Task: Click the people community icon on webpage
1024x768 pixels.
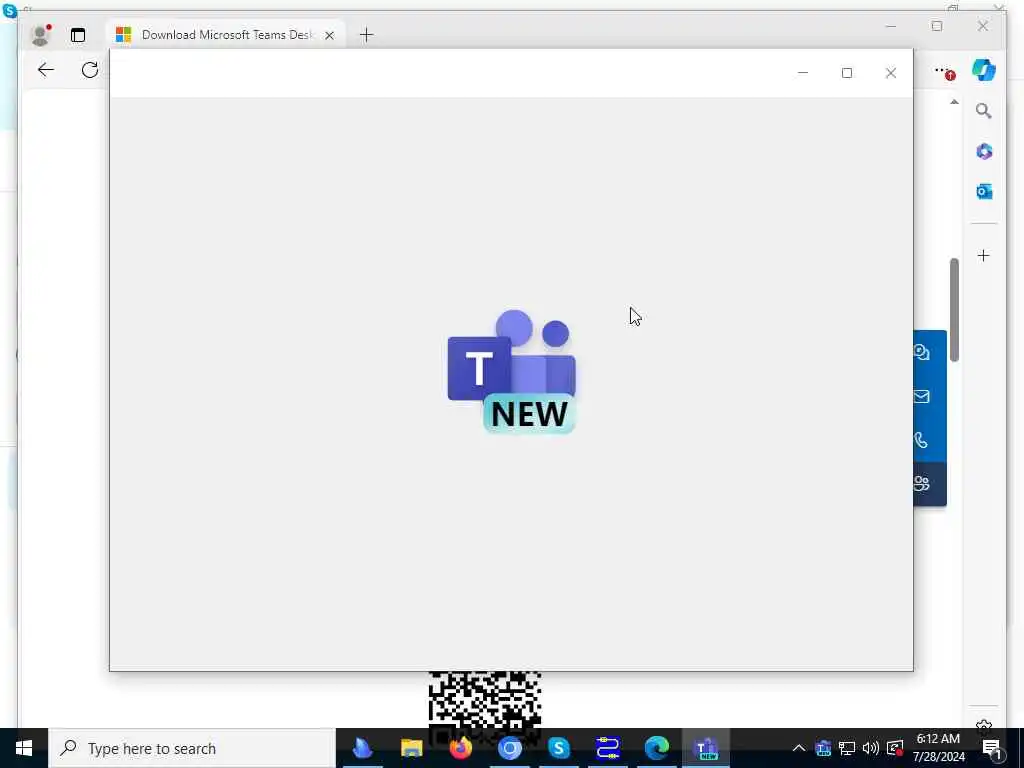Action: pos(921,484)
